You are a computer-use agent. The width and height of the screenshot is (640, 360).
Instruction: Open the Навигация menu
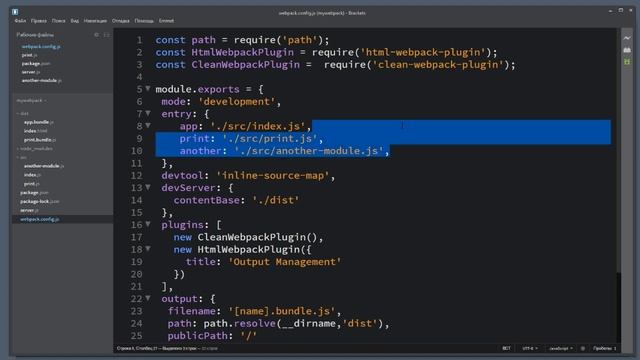[x=95, y=20]
